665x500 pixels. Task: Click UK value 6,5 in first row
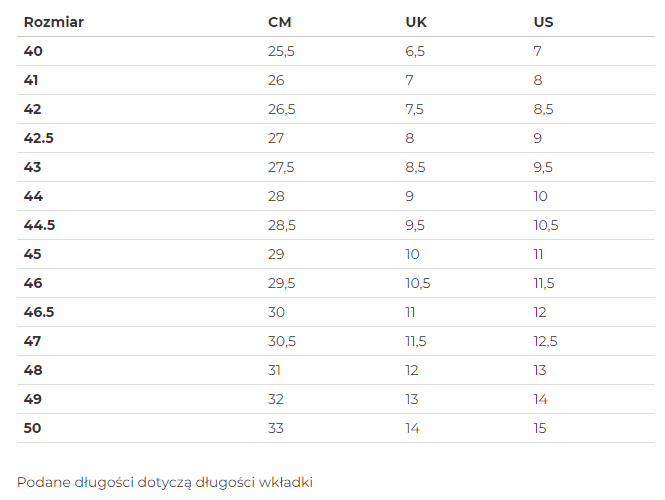click(415, 51)
